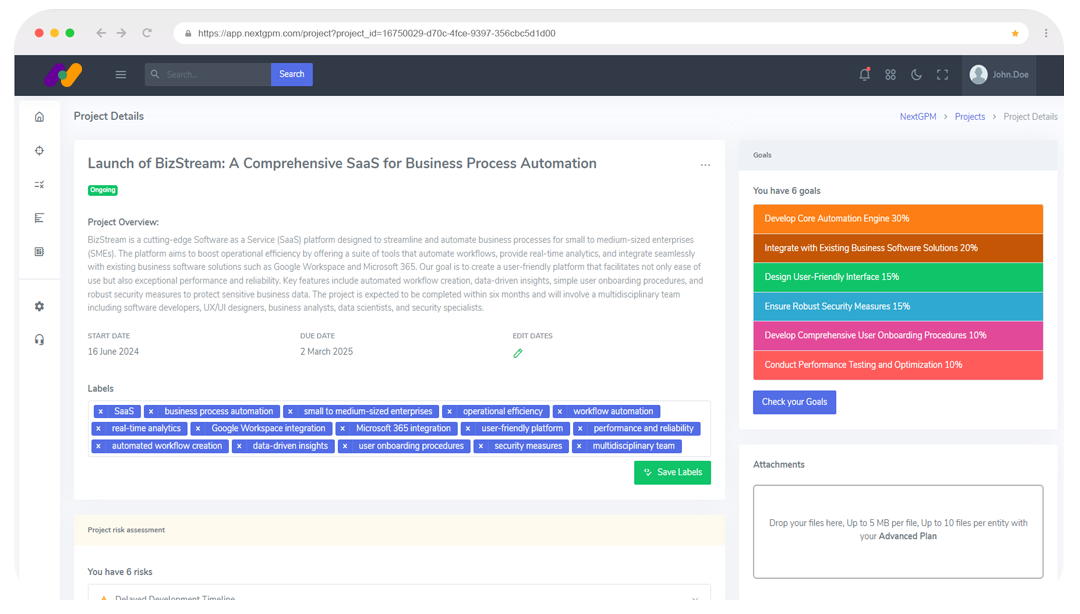Open the crosshair target sidebar icon
This screenshot has height=614, width=1080.
click(39, 151)
